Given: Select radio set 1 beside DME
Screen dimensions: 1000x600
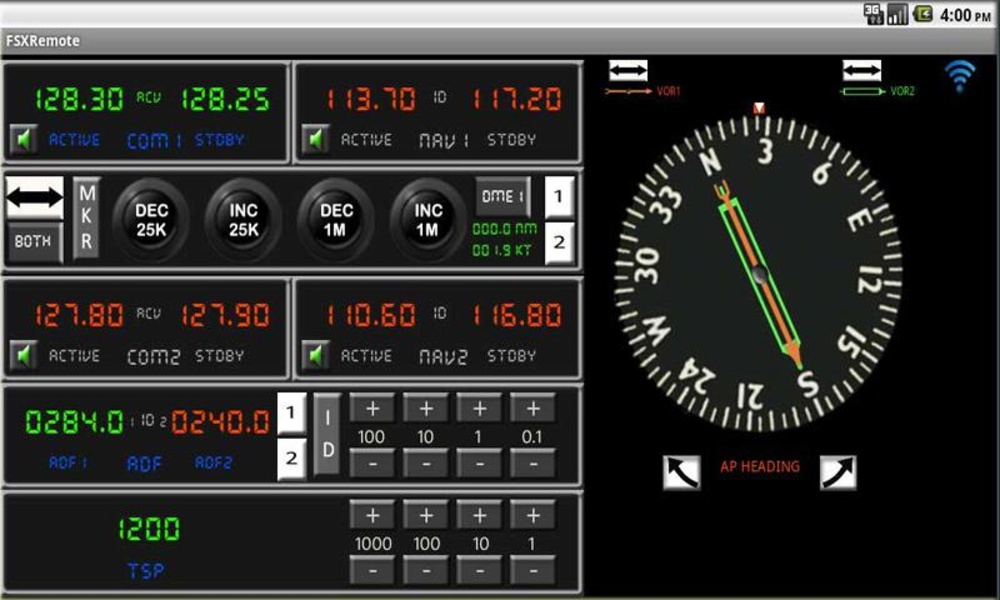Looking at the screenshot, I should point(559,196).
